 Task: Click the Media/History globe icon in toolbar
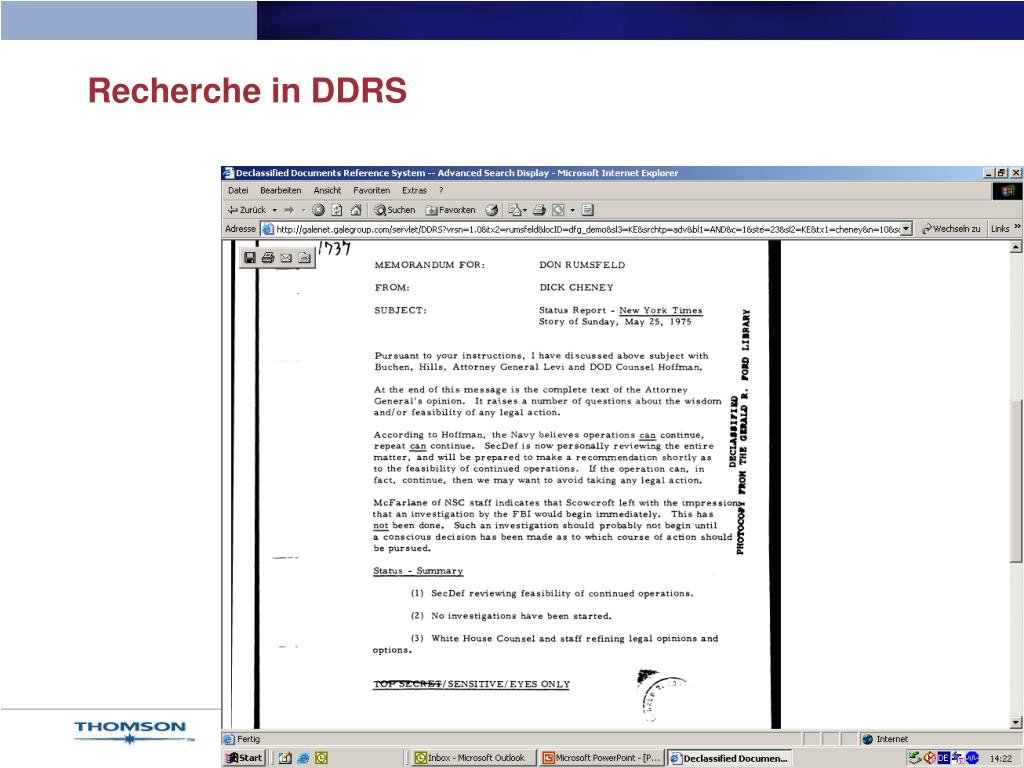point(492,210)
